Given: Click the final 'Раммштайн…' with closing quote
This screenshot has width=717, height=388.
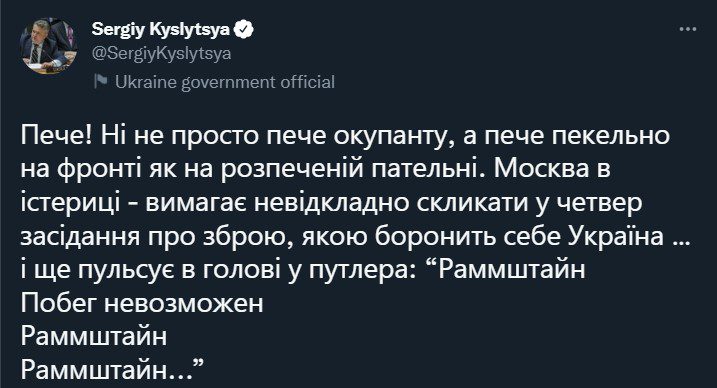Looking at the screenshot, I should point(112,370).
